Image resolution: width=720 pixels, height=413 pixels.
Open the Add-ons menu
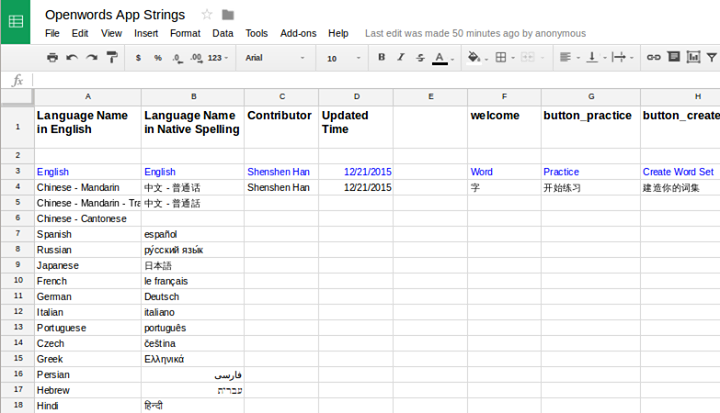click(298, 34)
